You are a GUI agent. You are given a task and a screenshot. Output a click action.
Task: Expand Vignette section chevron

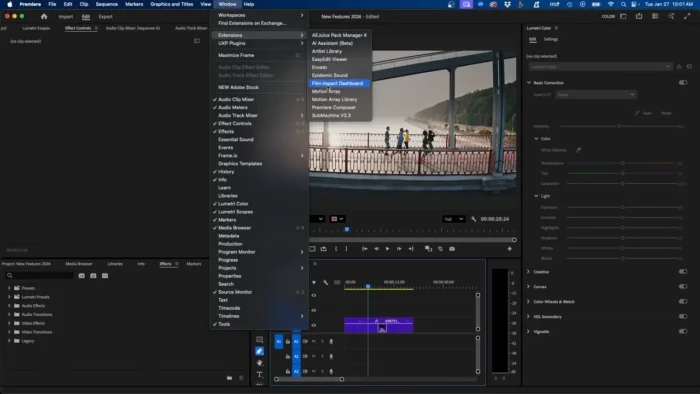point(529,332)
